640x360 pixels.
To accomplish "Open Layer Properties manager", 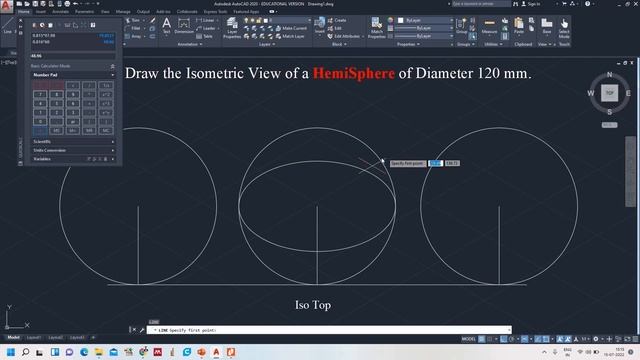I will pyautogui.click(x=232, y=27).
